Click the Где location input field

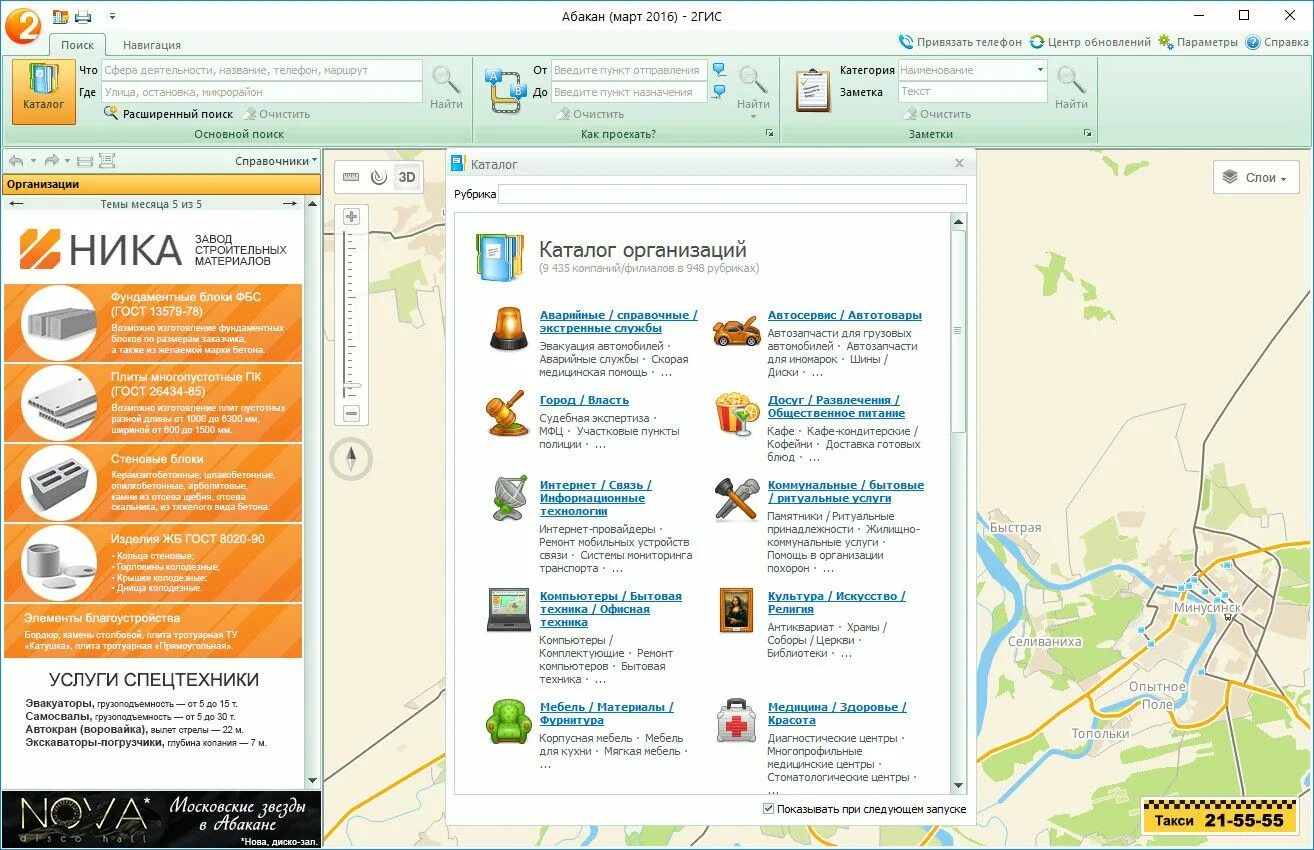pos(262,92)
